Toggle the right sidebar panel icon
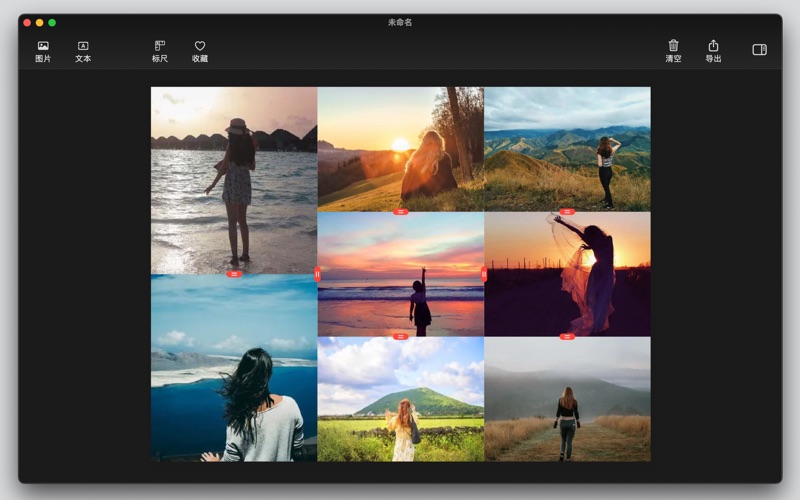800x500 pixels. click(x=759, y=49)
